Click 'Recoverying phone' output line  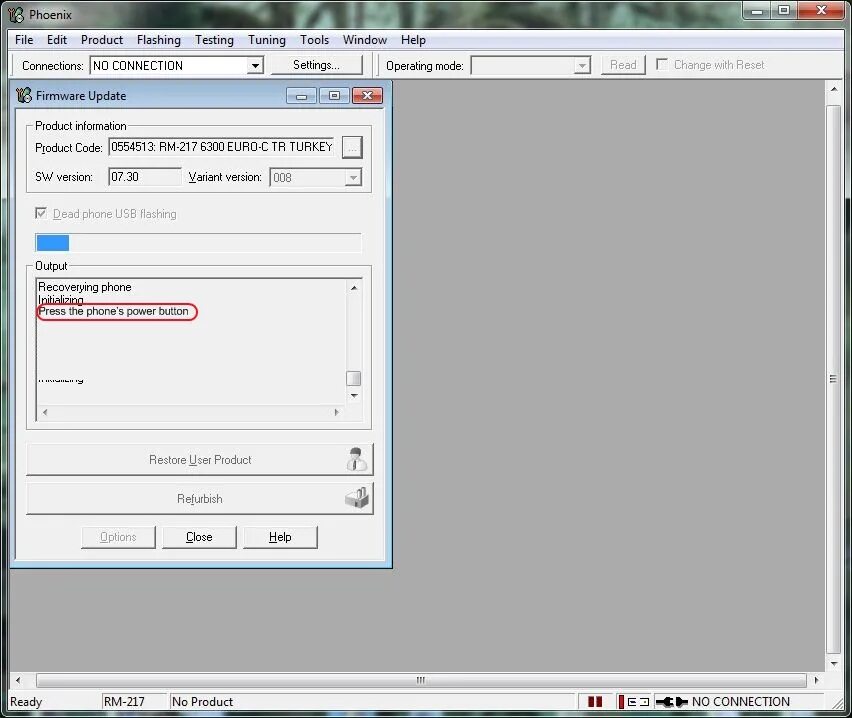pyautogui.click(x=85, y=287)
